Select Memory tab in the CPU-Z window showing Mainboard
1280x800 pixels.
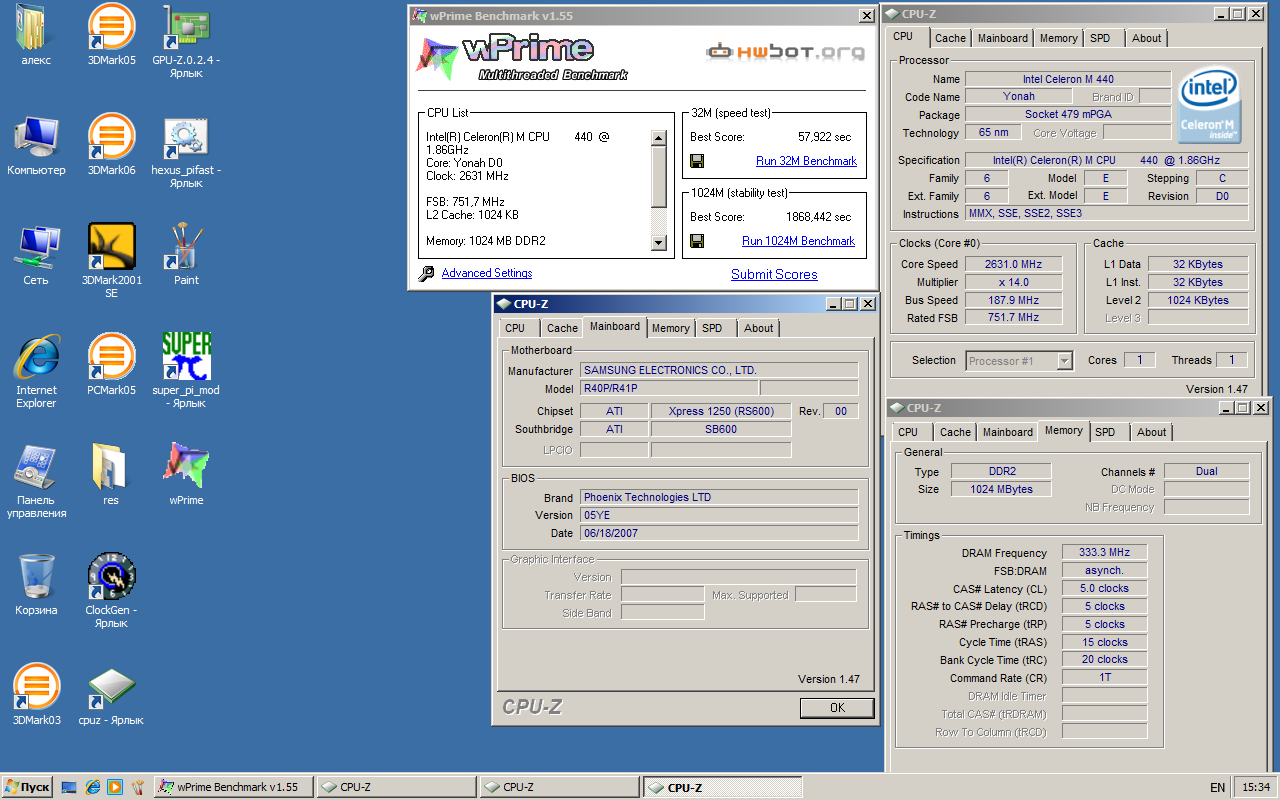coord(670,328)
